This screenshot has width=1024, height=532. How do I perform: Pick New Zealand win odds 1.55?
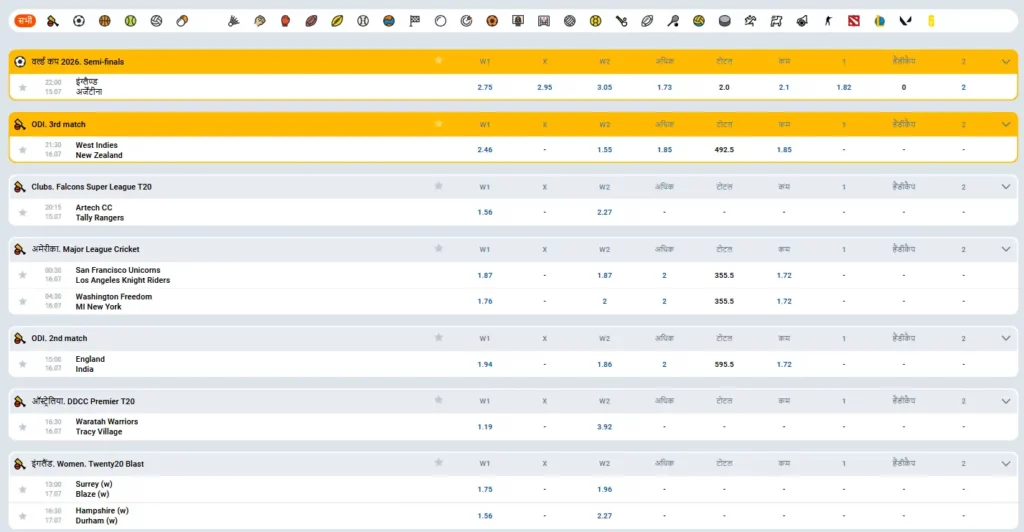[x=605, y=149]
